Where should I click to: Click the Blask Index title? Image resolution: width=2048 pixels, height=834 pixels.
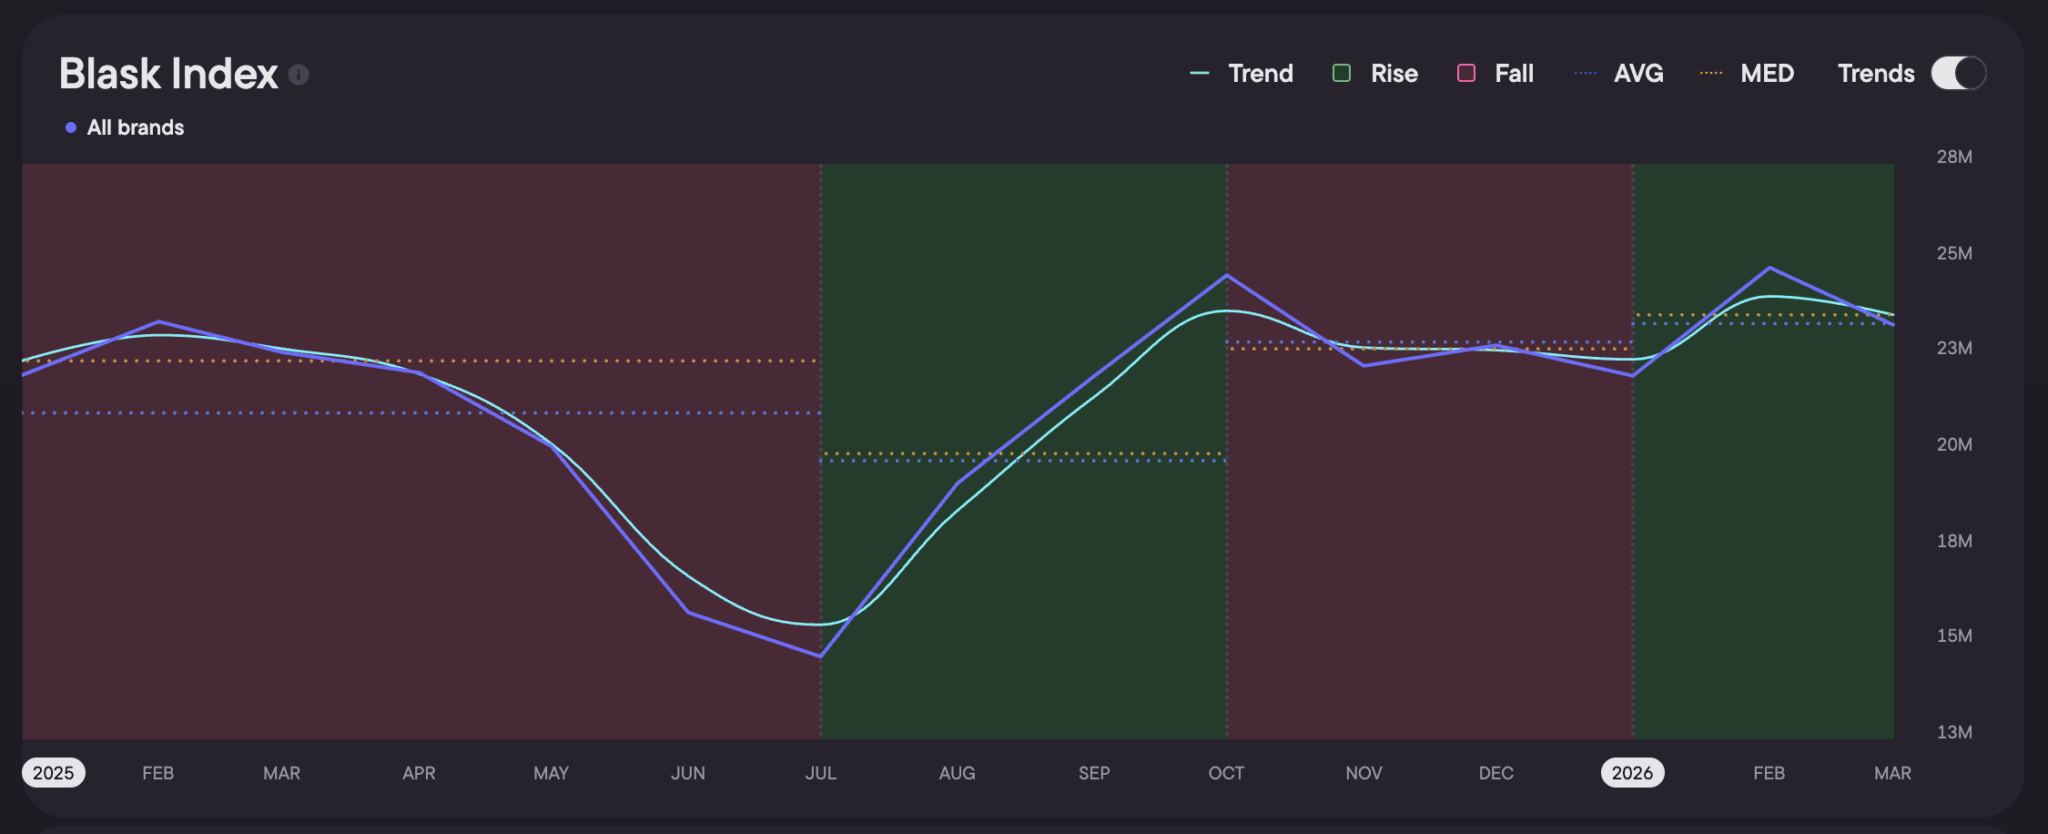coord(168,73)
